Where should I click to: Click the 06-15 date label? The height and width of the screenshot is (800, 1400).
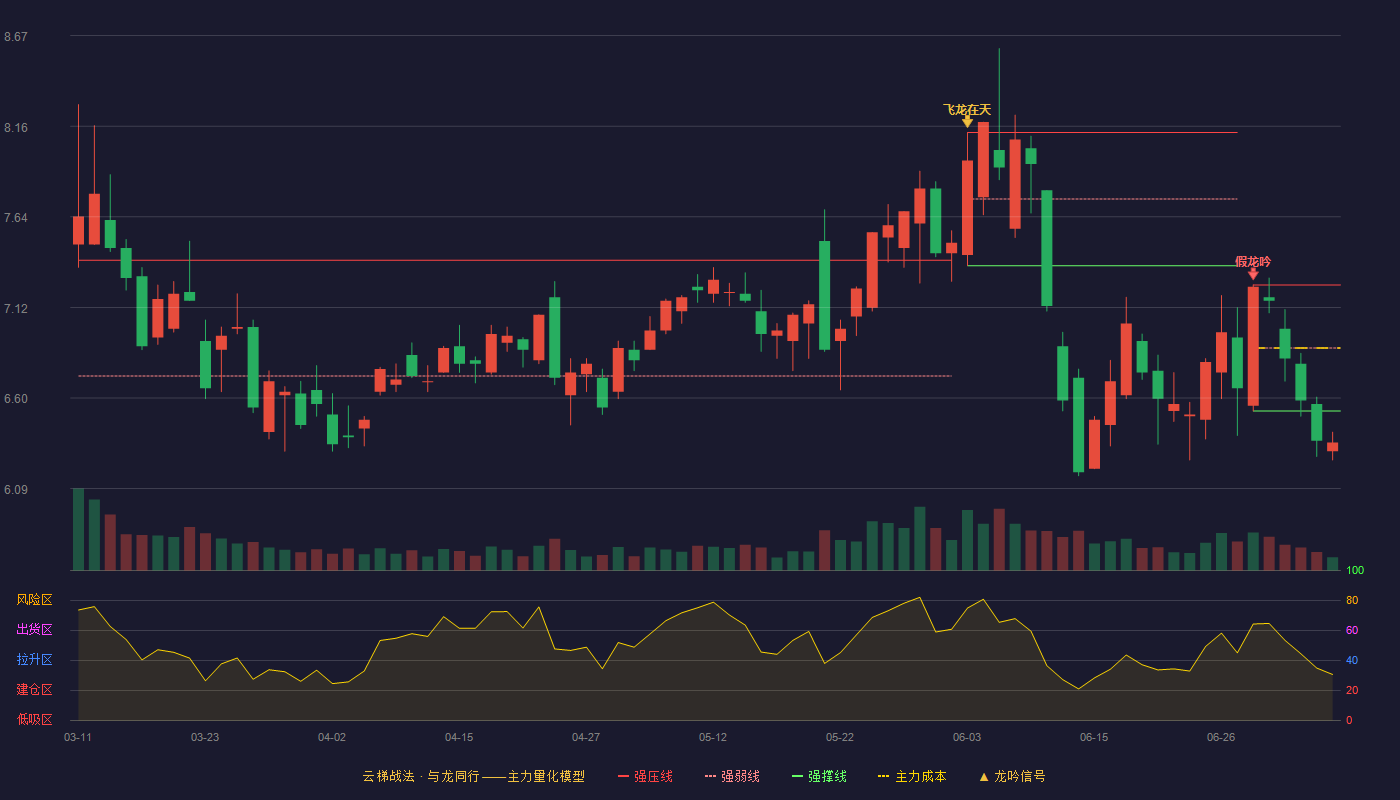point(1094,737)
